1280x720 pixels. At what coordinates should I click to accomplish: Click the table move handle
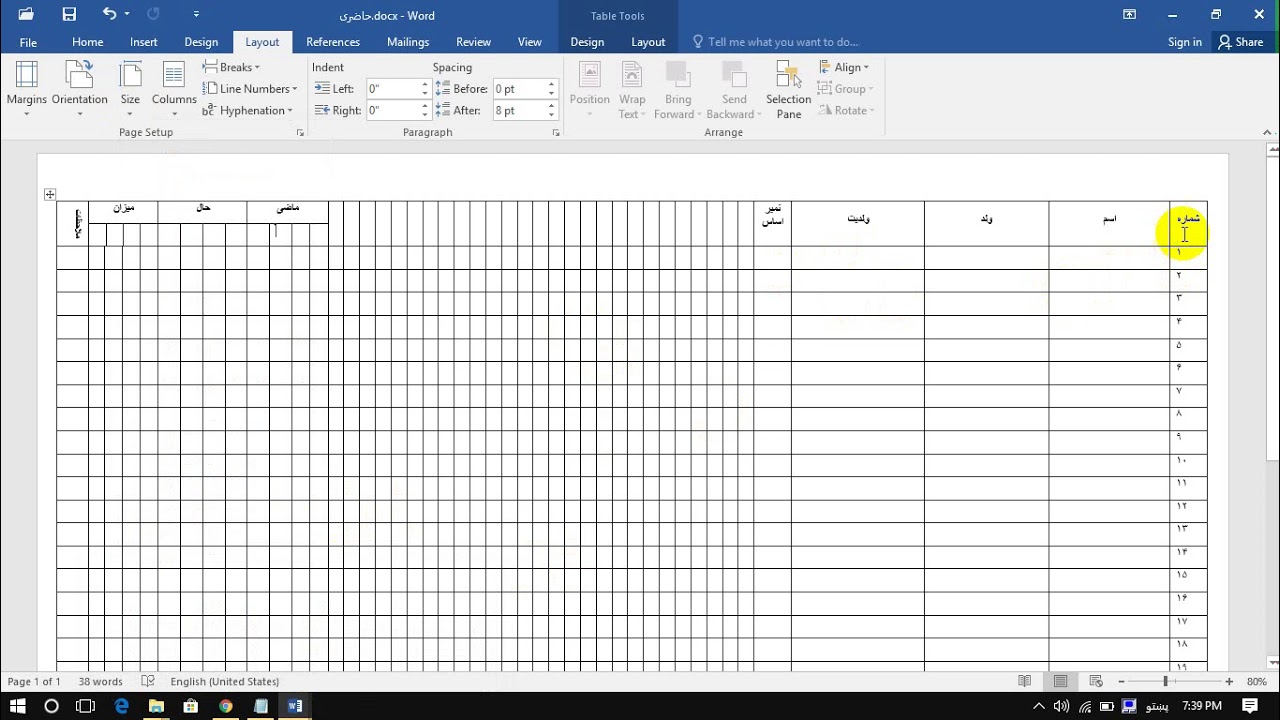coord(50,195)
